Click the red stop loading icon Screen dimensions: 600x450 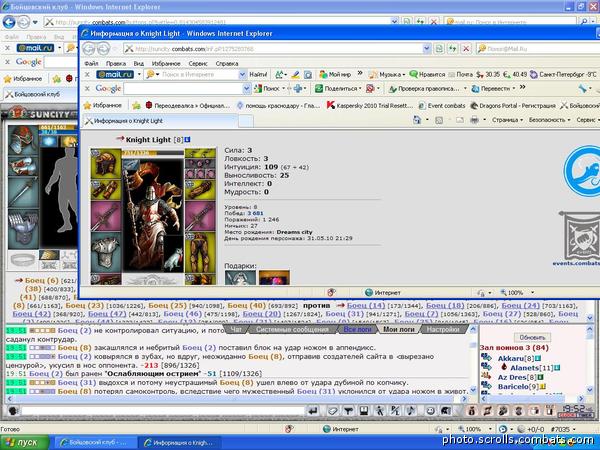[x=466, y=49]
